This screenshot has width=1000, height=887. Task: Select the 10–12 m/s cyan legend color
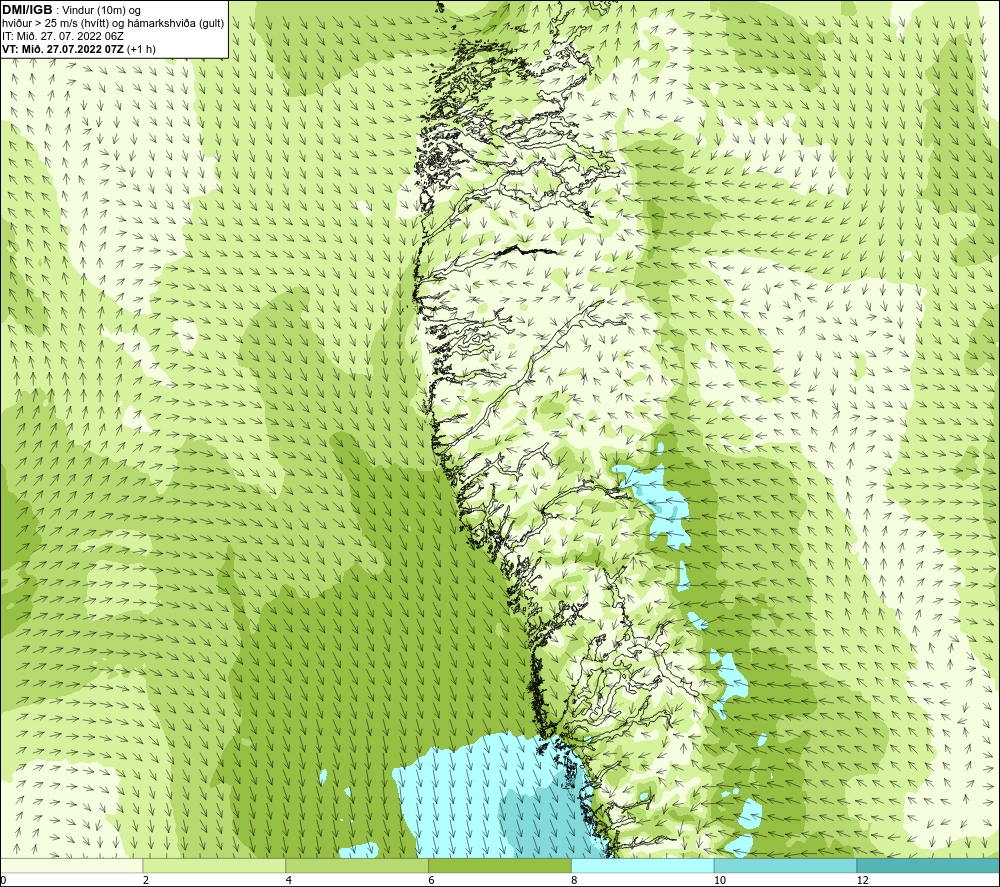point(786,865)
